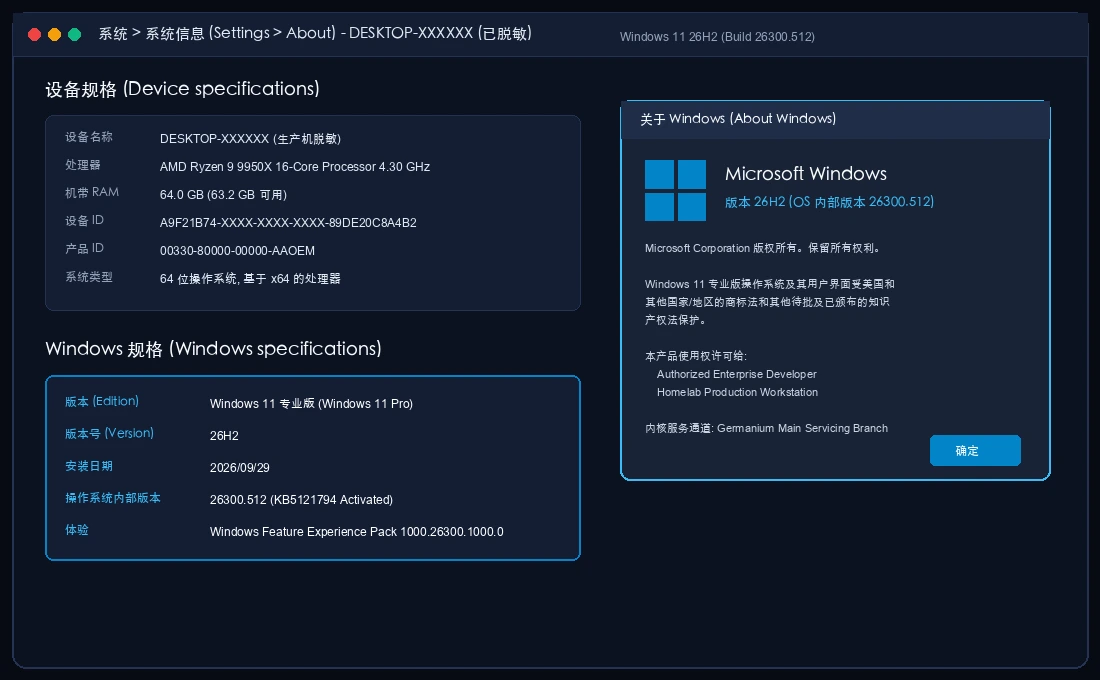Click the 操作系统内部版本 label
1100x680 pixels.
[113, 498]
